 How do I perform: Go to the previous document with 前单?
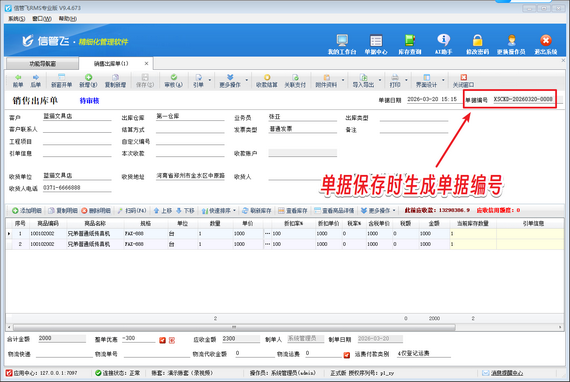pos(18,81)
